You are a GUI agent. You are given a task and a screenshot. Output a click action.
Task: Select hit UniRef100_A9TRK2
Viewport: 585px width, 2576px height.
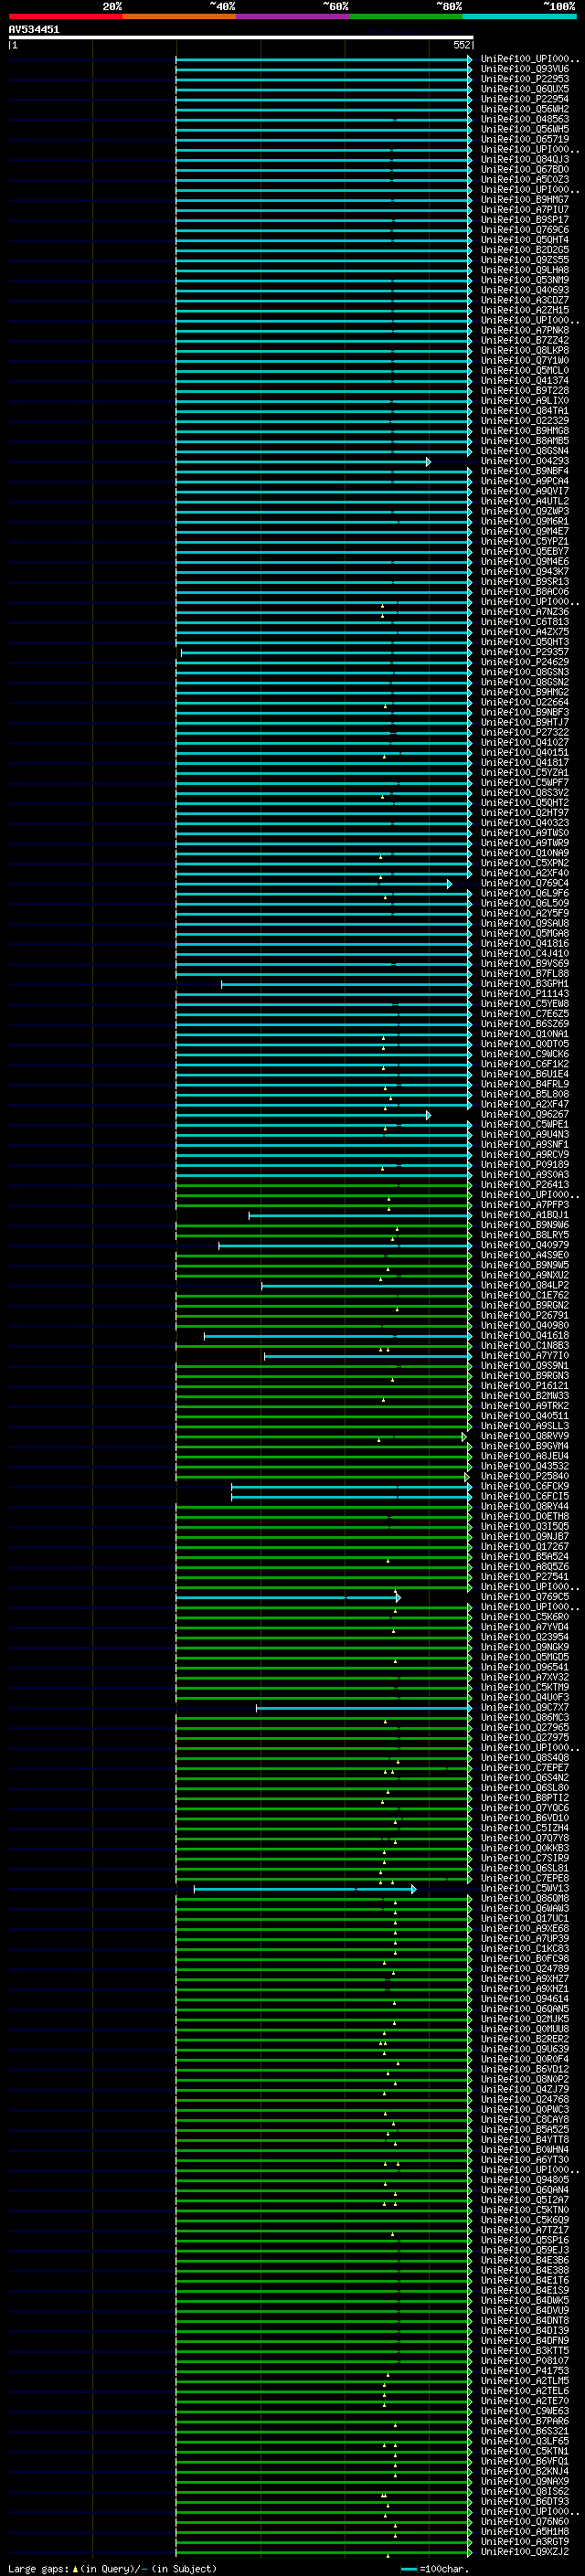point(524,1406)
